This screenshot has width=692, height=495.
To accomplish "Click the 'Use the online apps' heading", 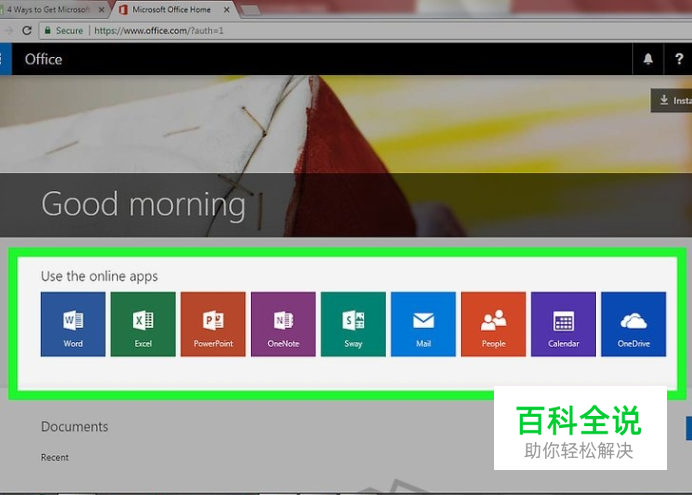I will [99, 277].
